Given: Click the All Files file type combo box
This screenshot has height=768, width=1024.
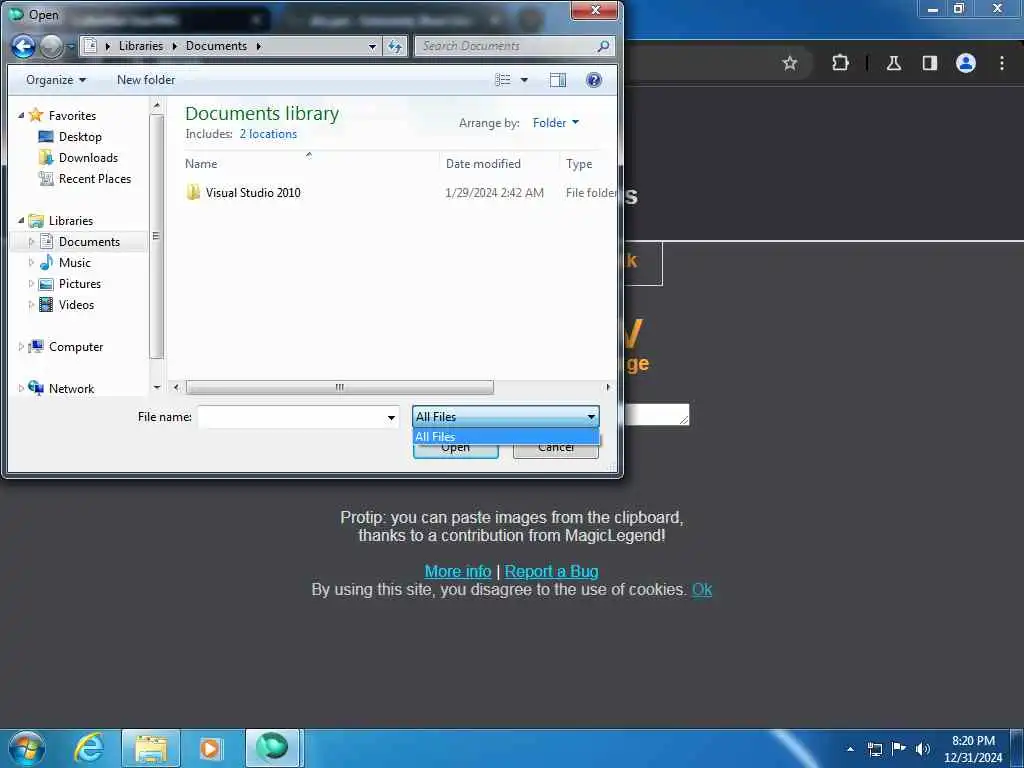Looking at the screenshot, I should [x=505, y=417].
